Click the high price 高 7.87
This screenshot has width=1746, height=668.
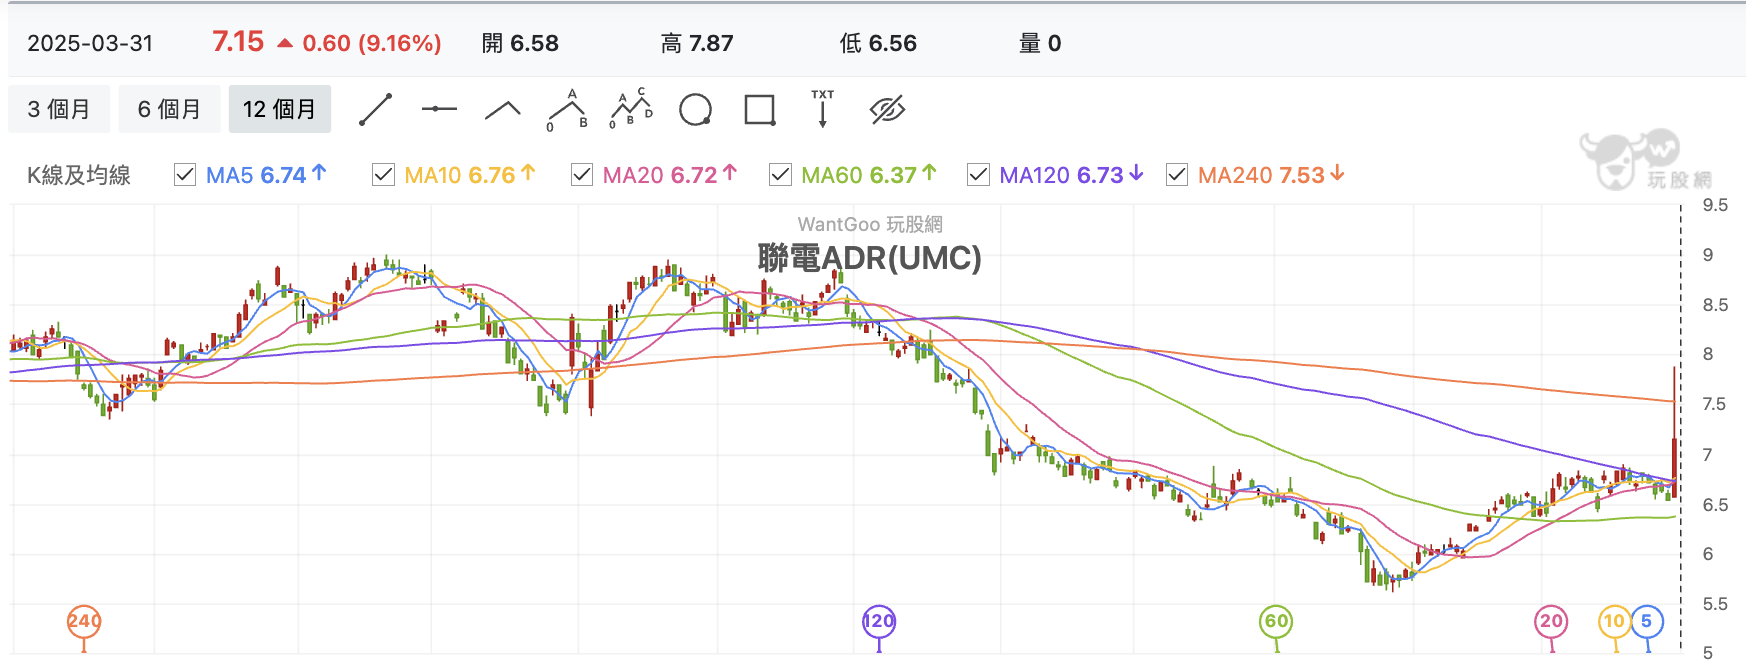[697, 43]
